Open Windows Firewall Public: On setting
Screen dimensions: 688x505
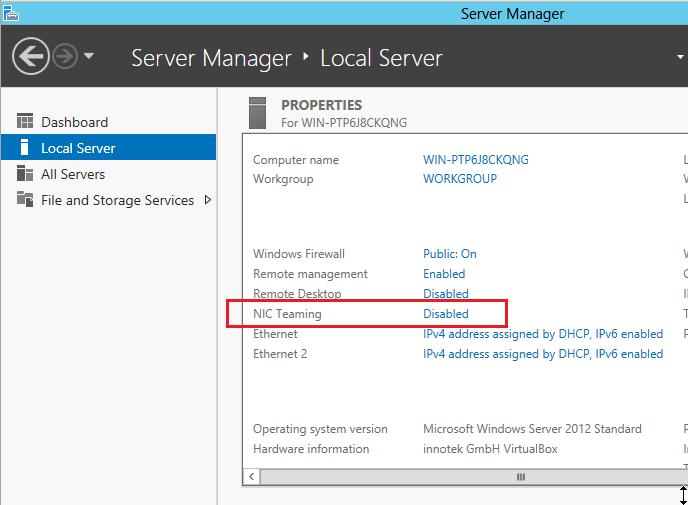click(x=450, y=254)
